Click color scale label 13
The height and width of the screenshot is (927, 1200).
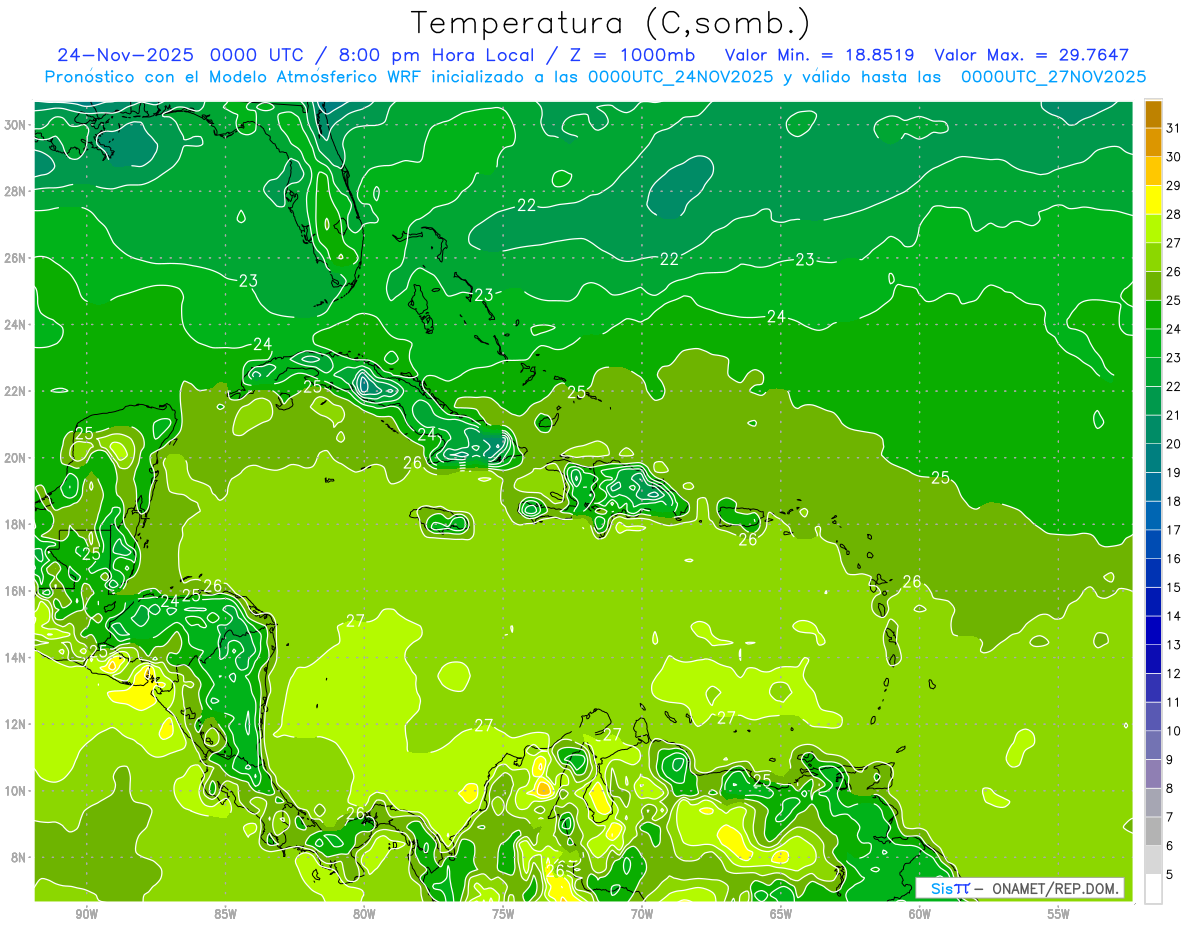point(1174,645)
